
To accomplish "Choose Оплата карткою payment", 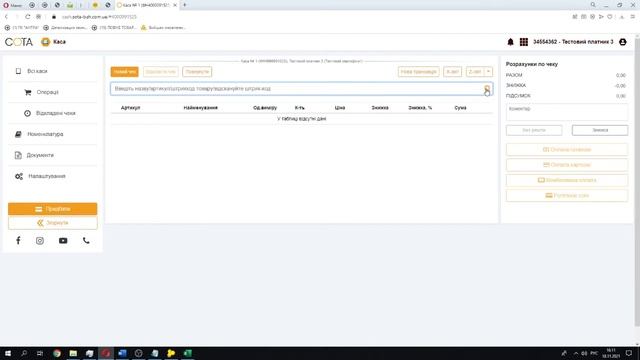I will pos(567,165).
